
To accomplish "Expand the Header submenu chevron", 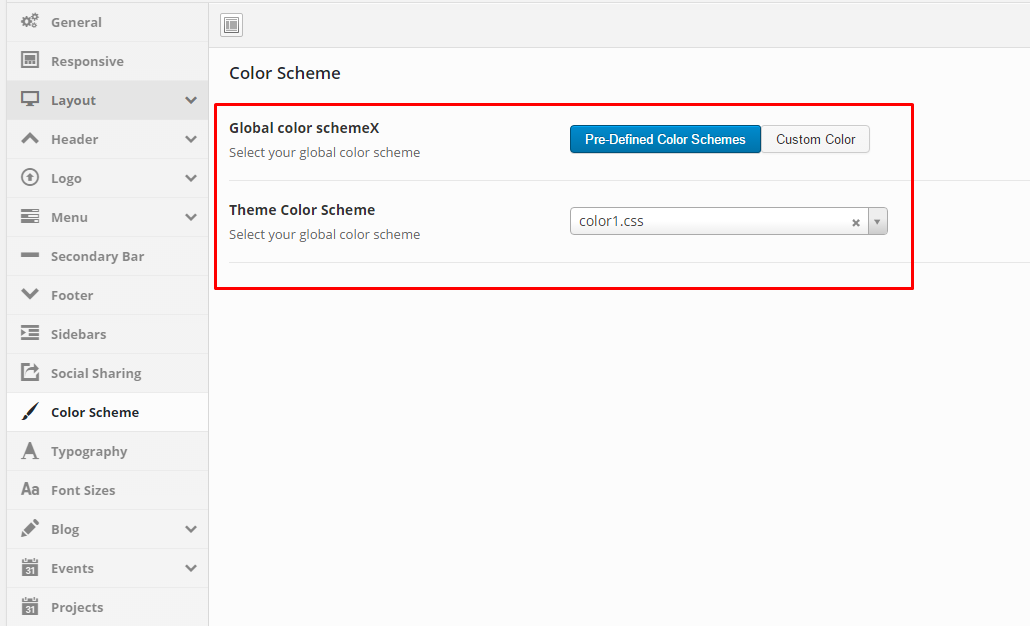I will coord(190,139).
